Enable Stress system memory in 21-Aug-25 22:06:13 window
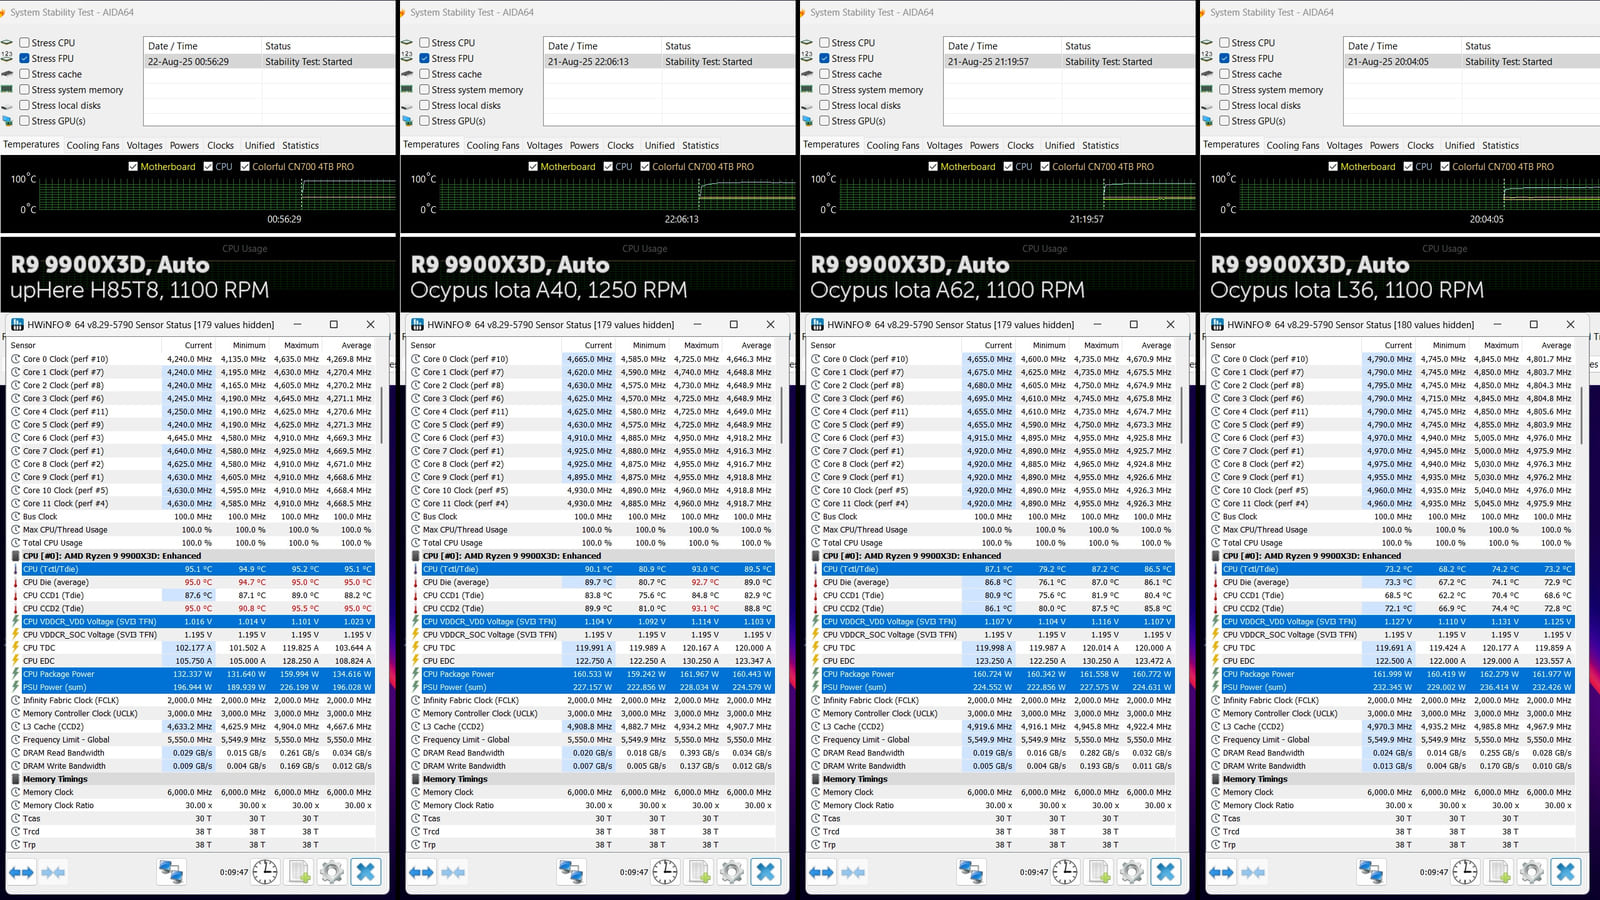1600x900 pixels. tap(424, 90)
